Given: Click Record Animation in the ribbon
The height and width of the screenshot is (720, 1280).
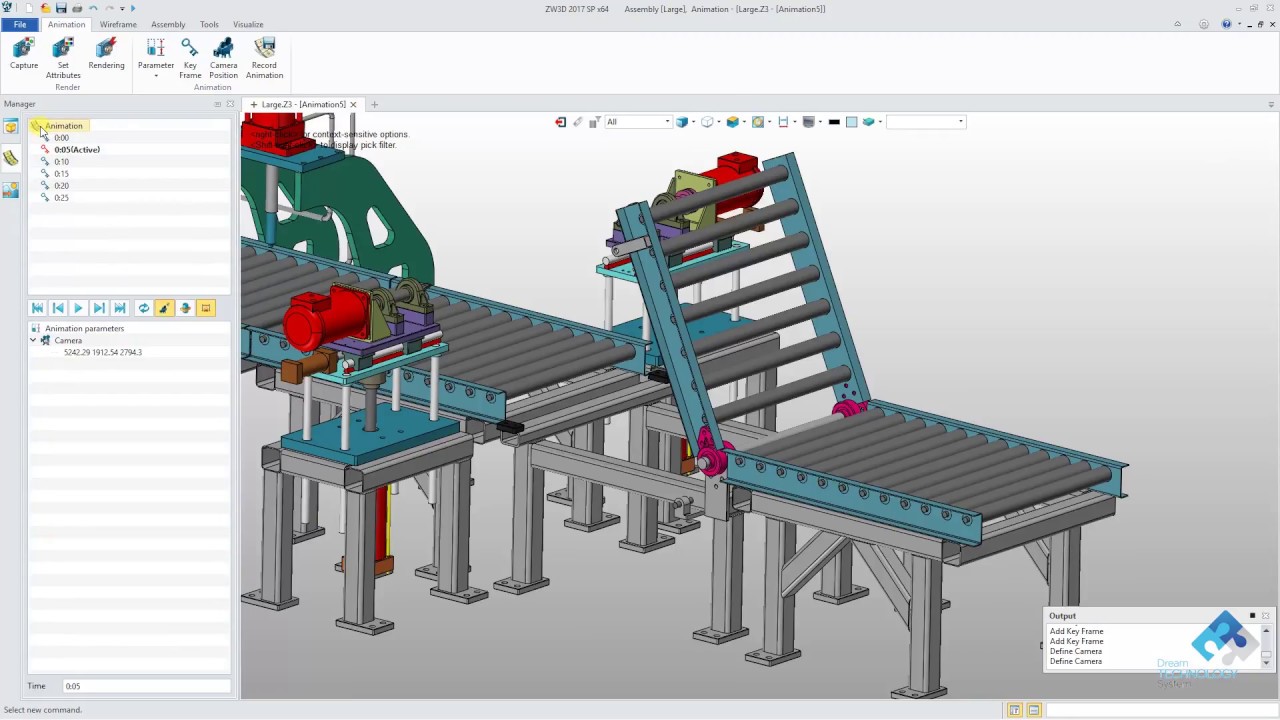Looking at the screenshot, I should coord(264,58).
